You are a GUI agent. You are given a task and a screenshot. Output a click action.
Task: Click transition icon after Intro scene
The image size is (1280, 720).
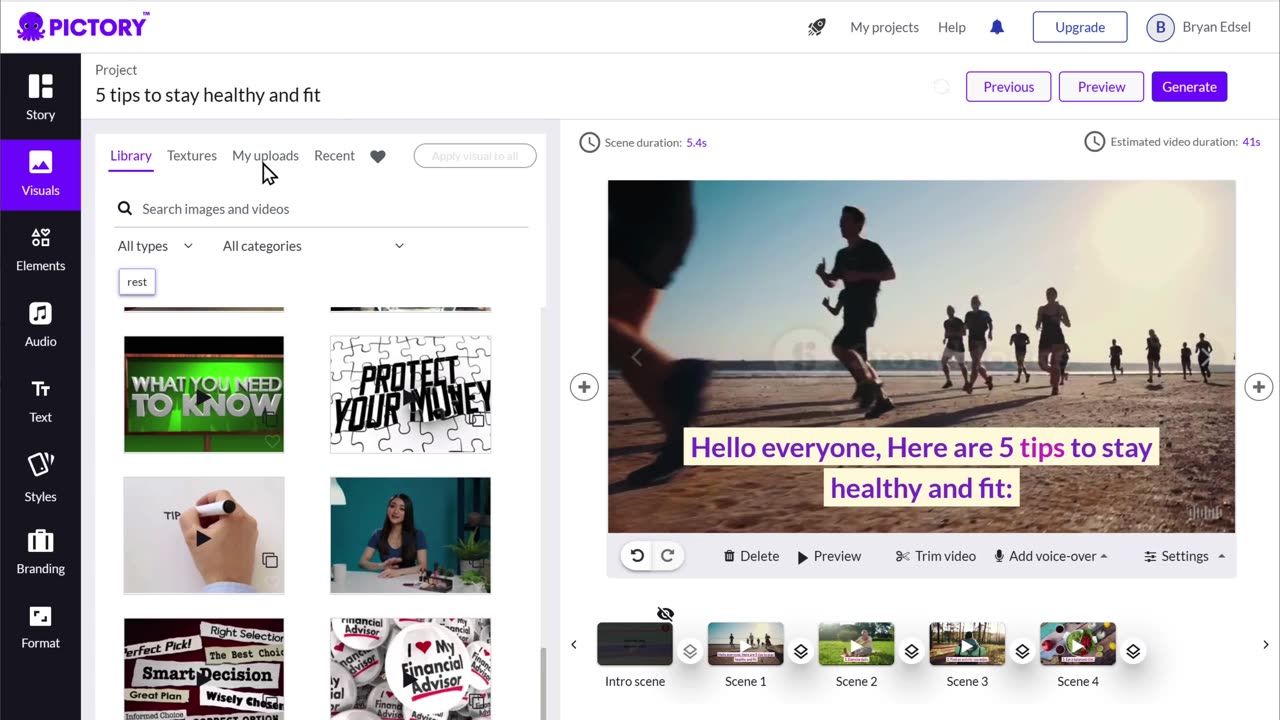coord(690,651)
